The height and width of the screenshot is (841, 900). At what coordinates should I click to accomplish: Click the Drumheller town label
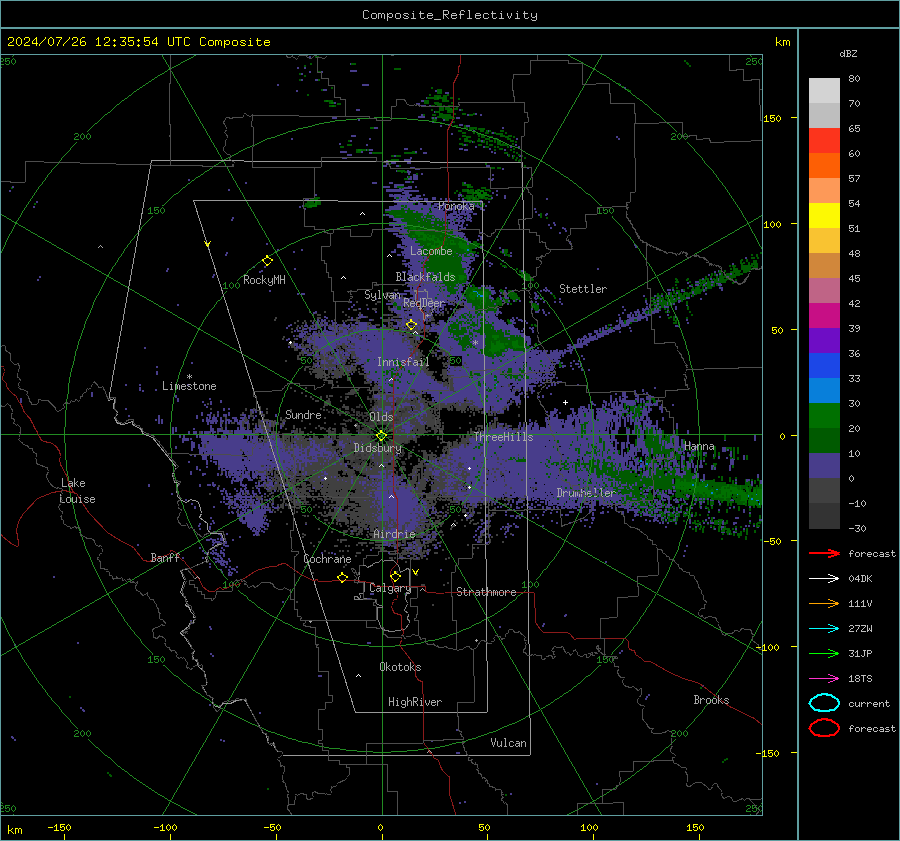(585, 493)
